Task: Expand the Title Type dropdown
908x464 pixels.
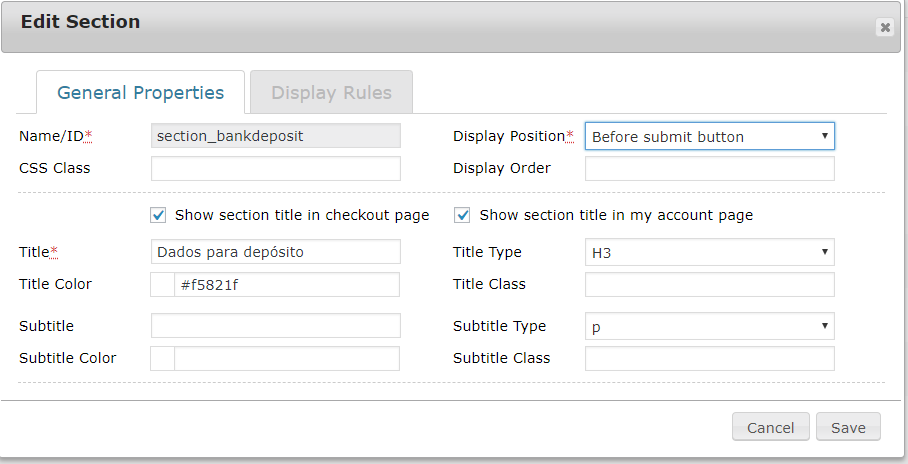Action: [x=709, y=253]
